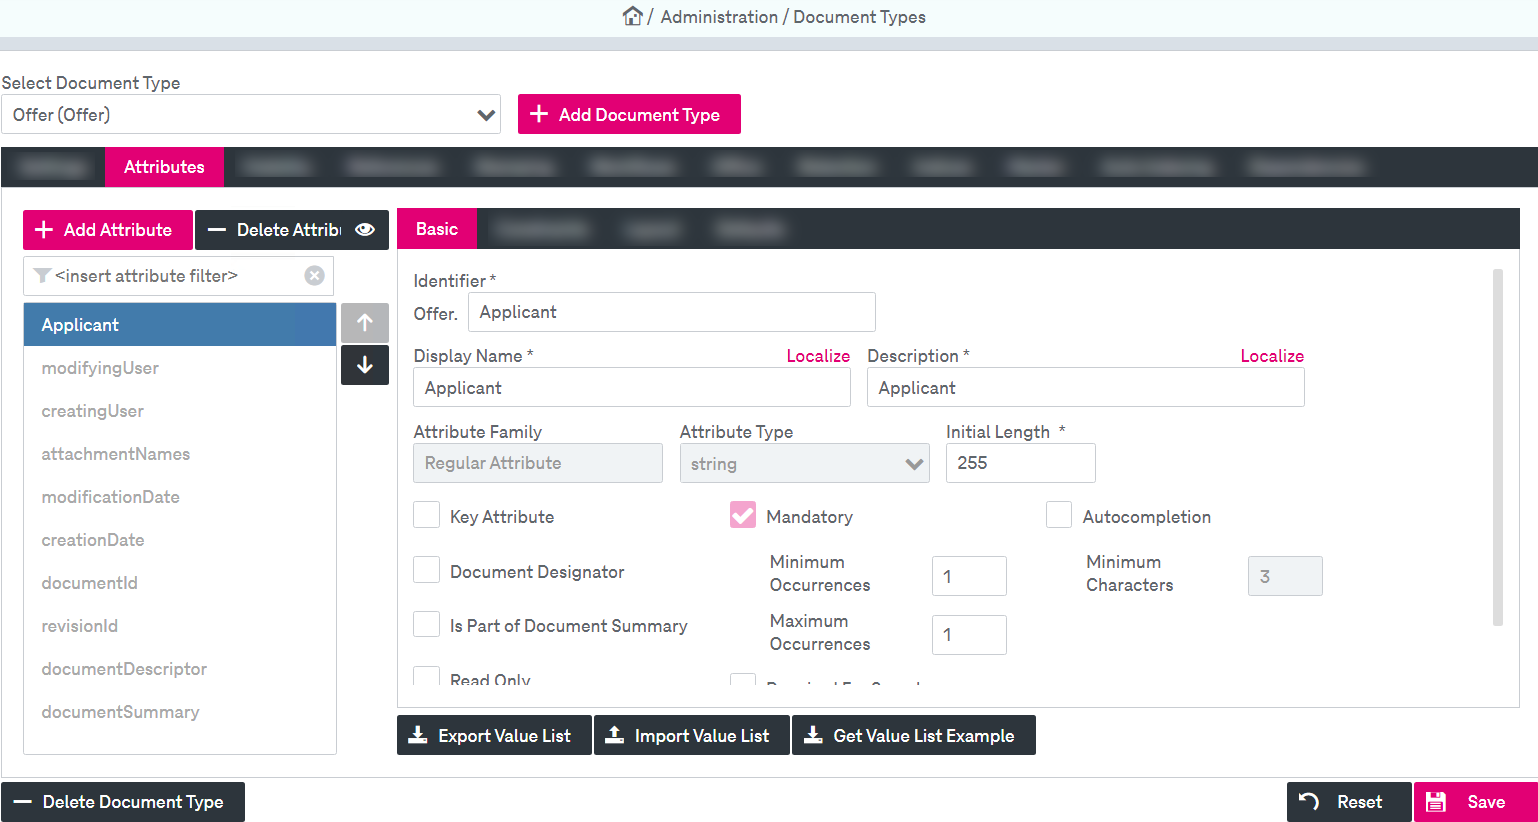Enable the Autocompletion checkbox
This screenshot has width=1538, height=822.
point(1059,515)
